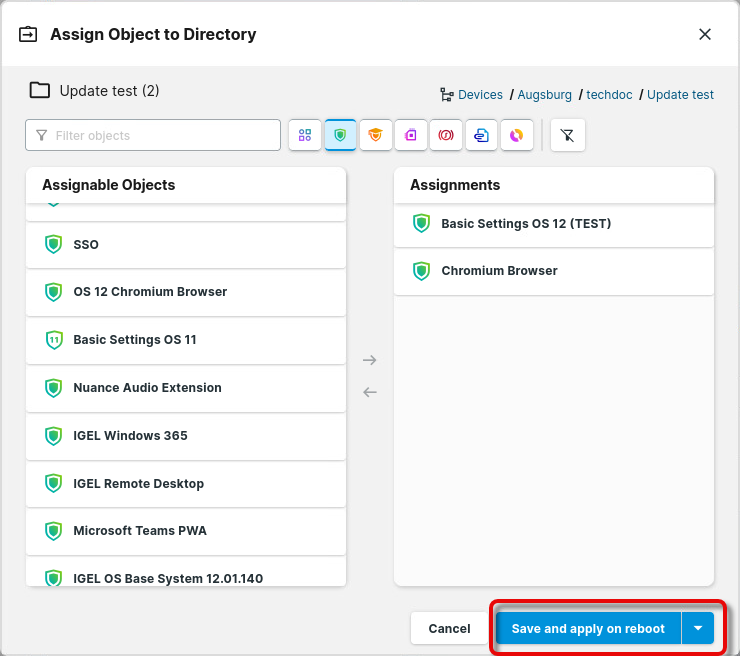Click the left arrow to remove assignment
Viewport: 740px width, 656px height.
[x=370, y=392]
